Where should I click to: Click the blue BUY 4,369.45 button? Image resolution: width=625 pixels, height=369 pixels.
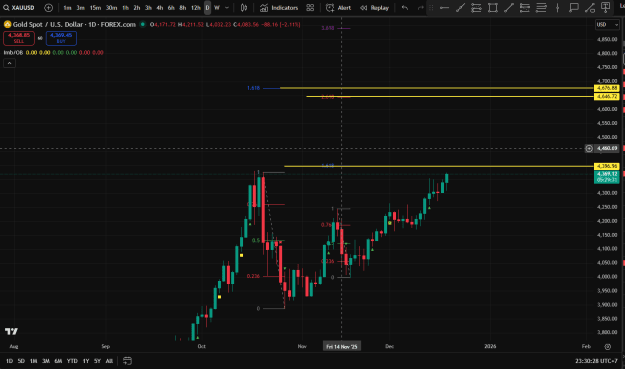pos(61,38)
